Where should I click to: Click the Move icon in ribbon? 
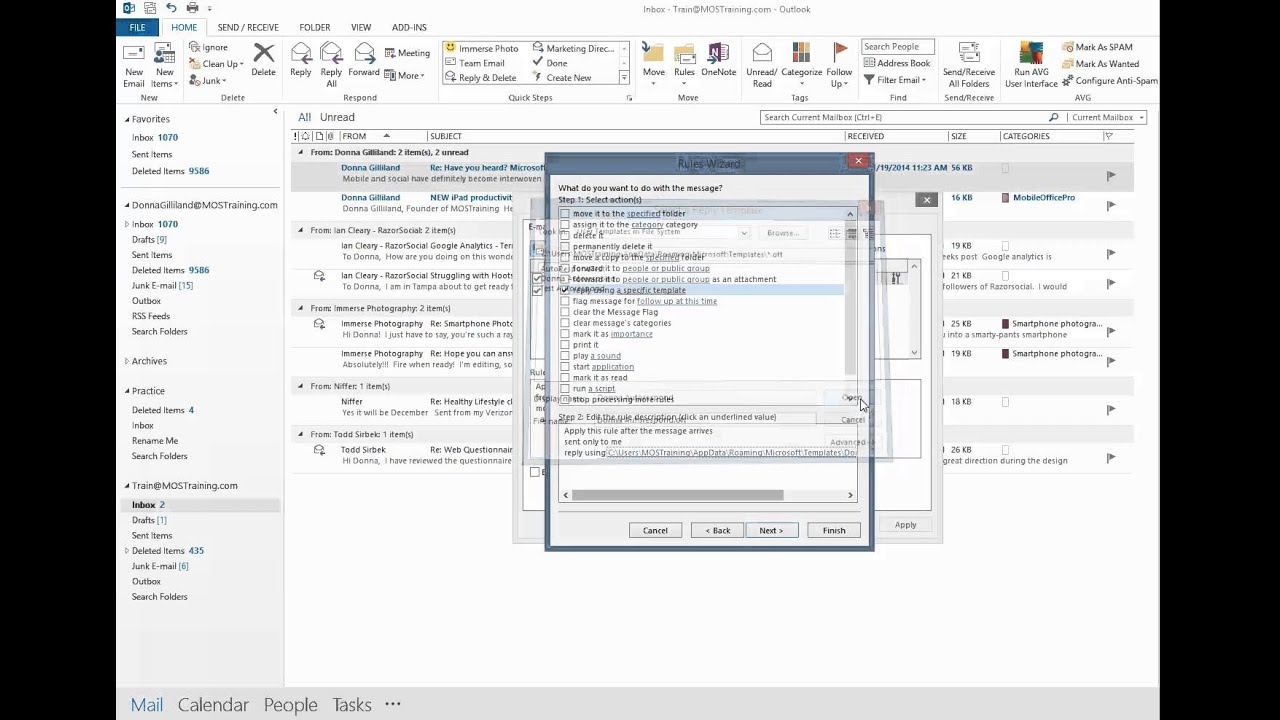tap(653, 62)
